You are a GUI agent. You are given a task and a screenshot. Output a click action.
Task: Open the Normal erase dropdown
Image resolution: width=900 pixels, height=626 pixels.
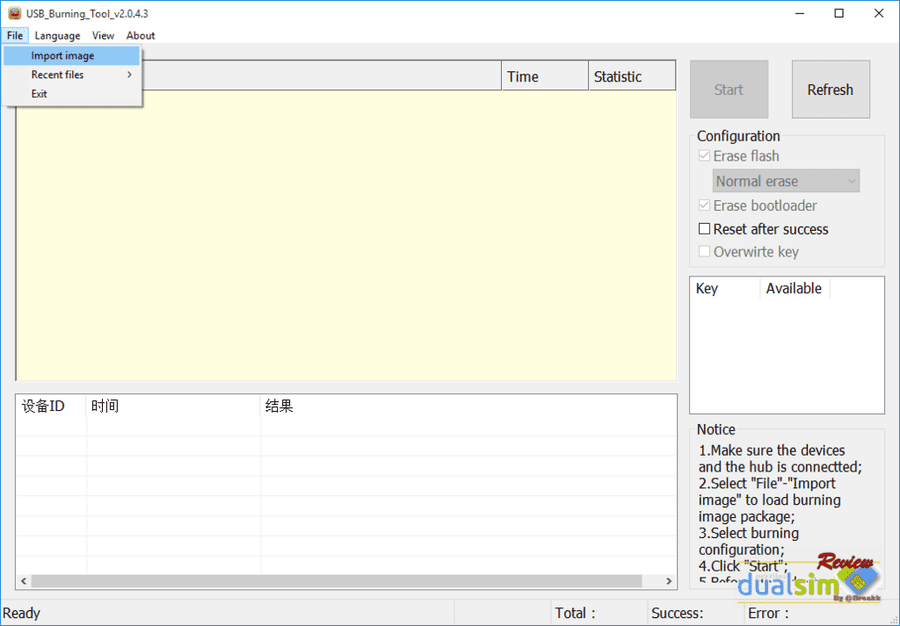click(786, 181)
